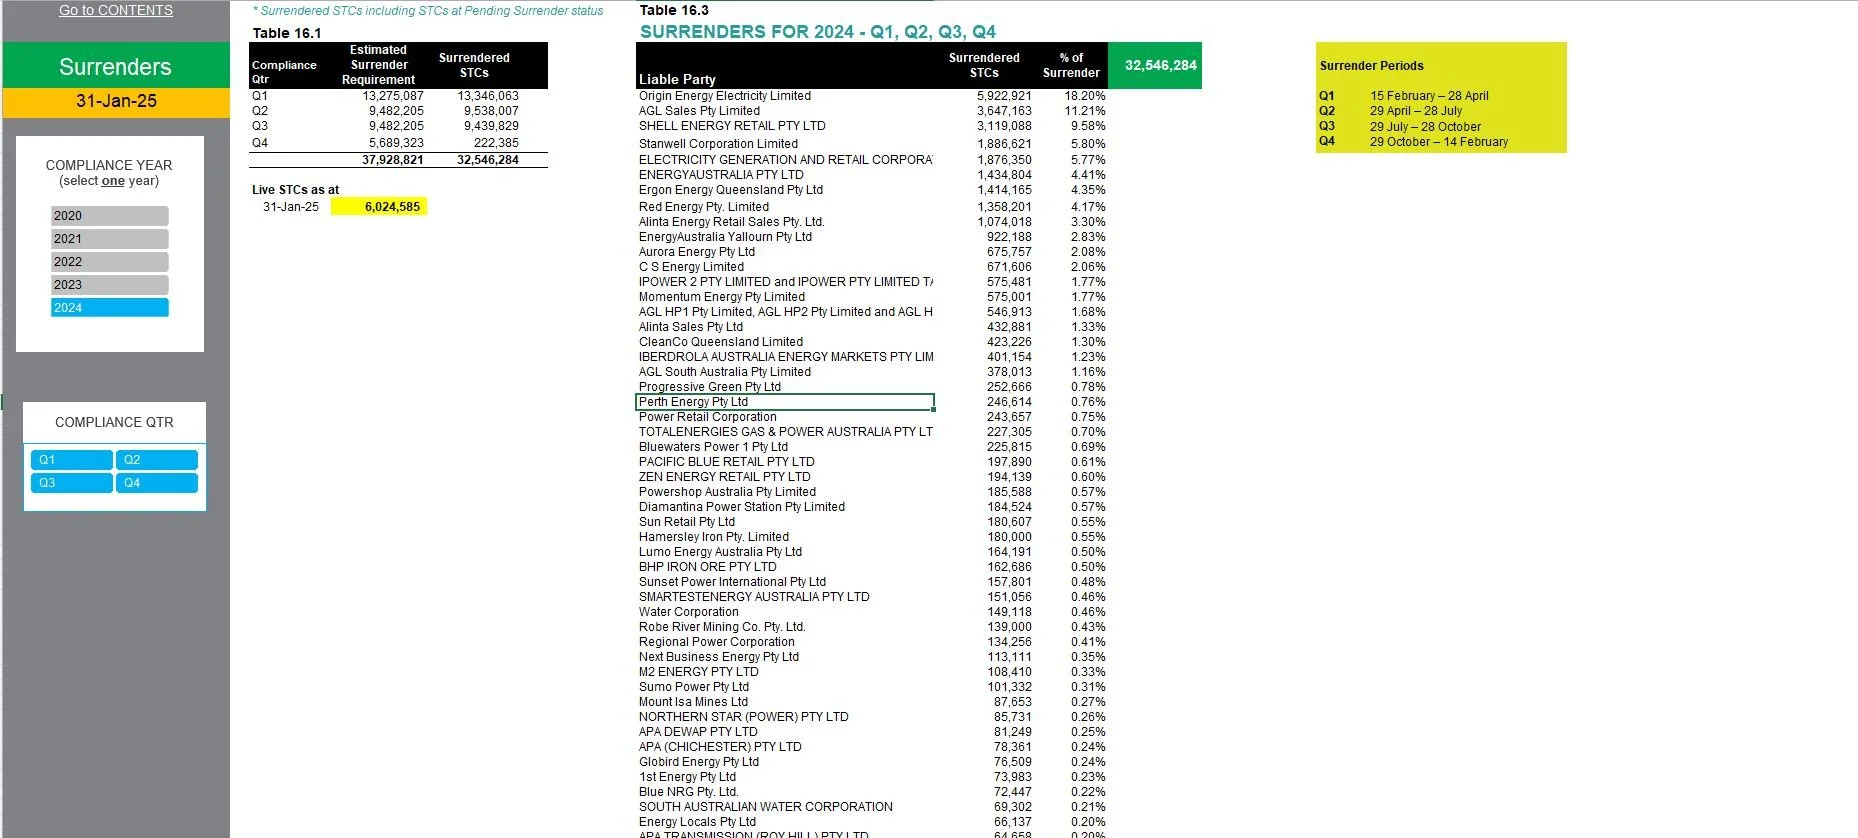Image resolution: width=1858 pixels, height=838 pixels.
Task: Click AGL Sales Pty Limited row
Action: (699, 111)
